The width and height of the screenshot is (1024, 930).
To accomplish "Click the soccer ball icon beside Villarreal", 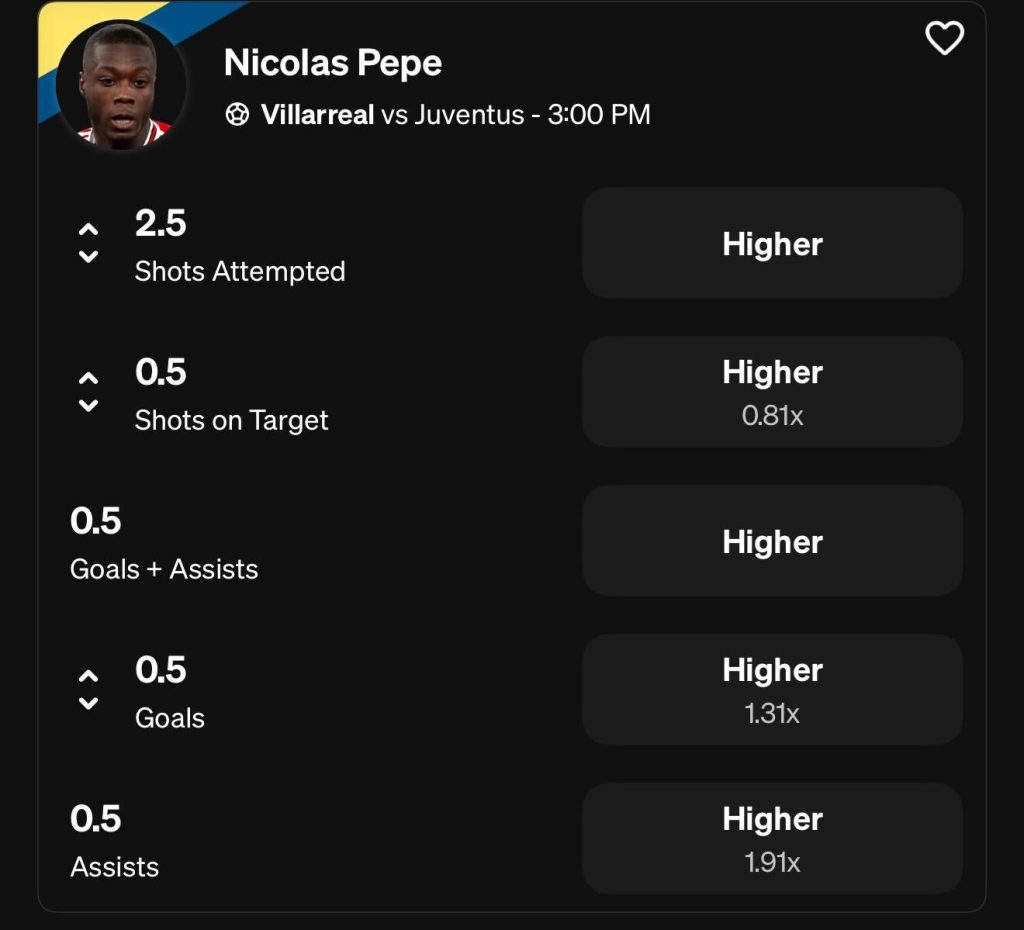I will 237,115.
